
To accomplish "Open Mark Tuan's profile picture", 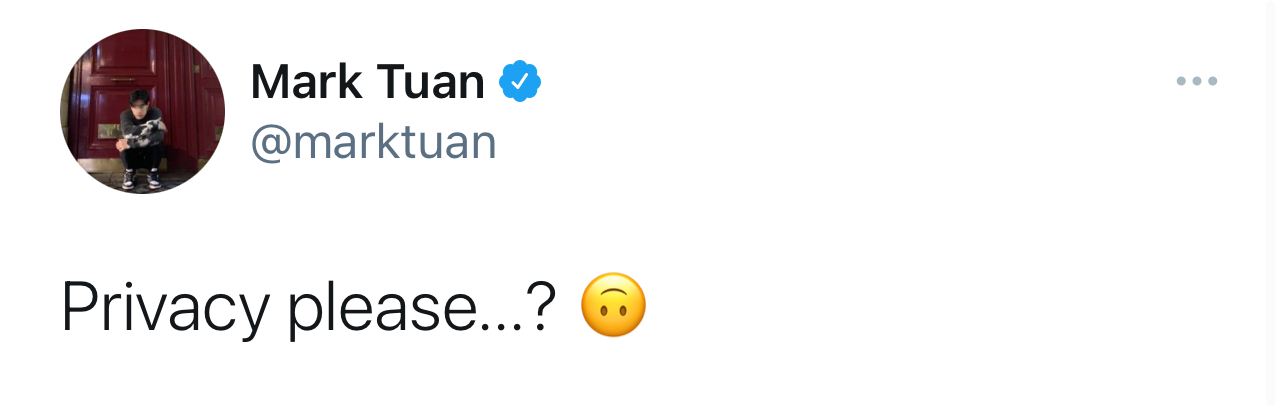I will click(142, 111).
